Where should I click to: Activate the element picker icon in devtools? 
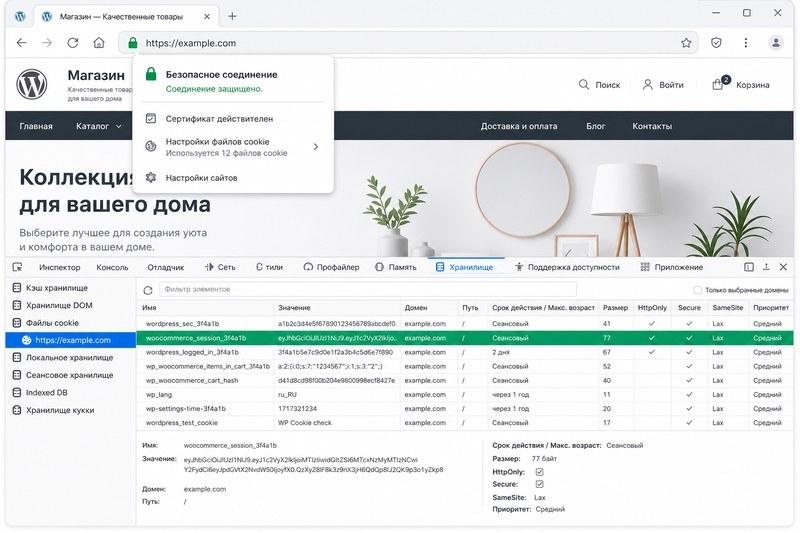(17, 267)
